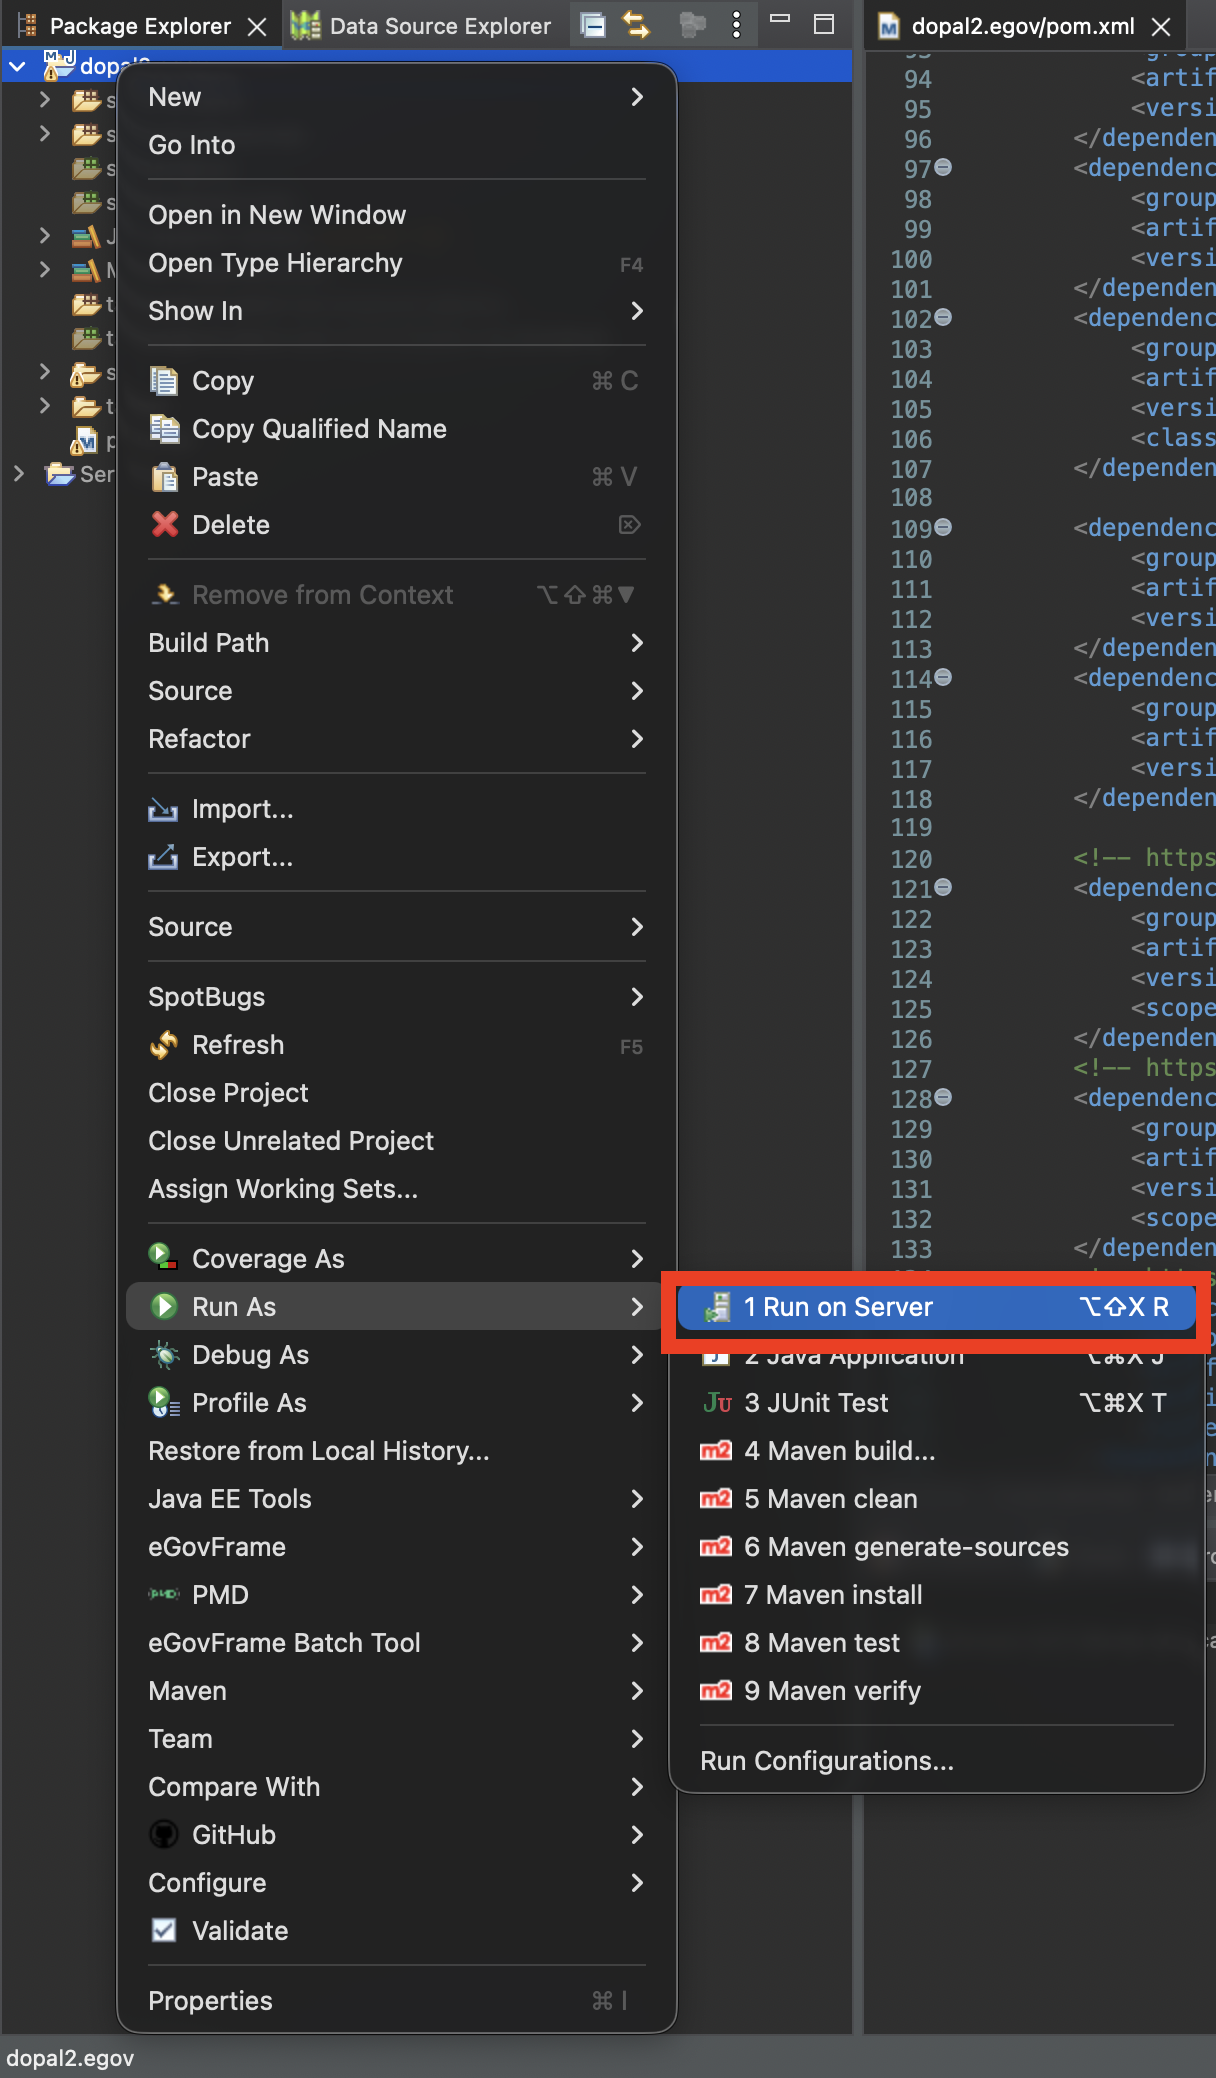The width and height of the screenshot is (1216, 2078).
Task: Click the GitHub octocat icon
Action: point(164,1834)
